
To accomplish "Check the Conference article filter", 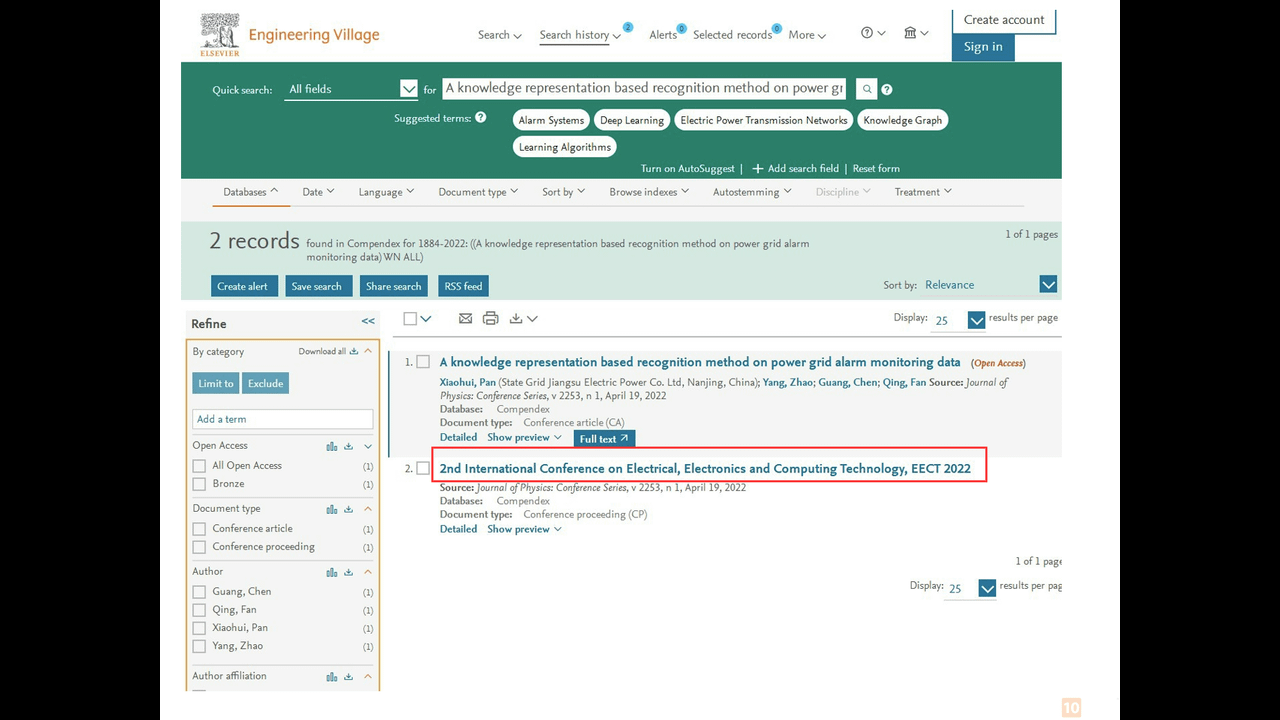I will point(199,529).
